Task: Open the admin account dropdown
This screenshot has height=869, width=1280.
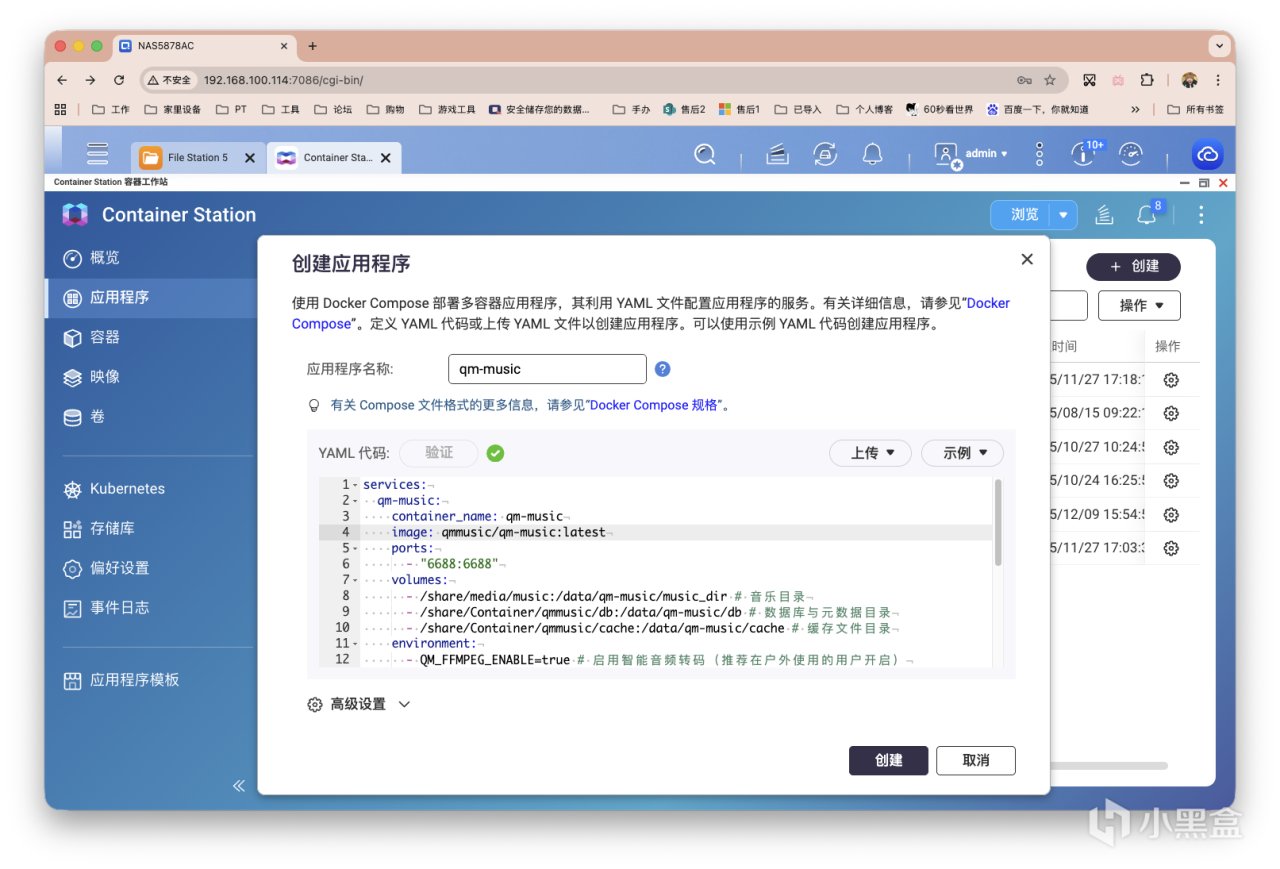Action: click(986, 154)
